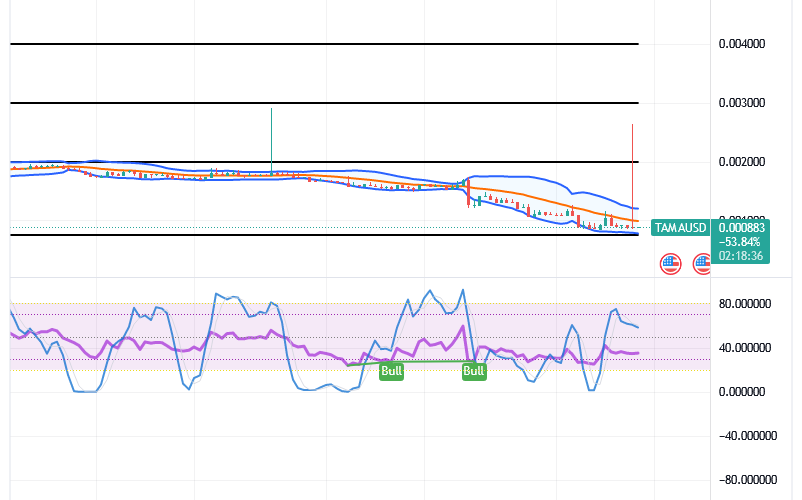Open the first US flag economic event marker

coord(671,264)
